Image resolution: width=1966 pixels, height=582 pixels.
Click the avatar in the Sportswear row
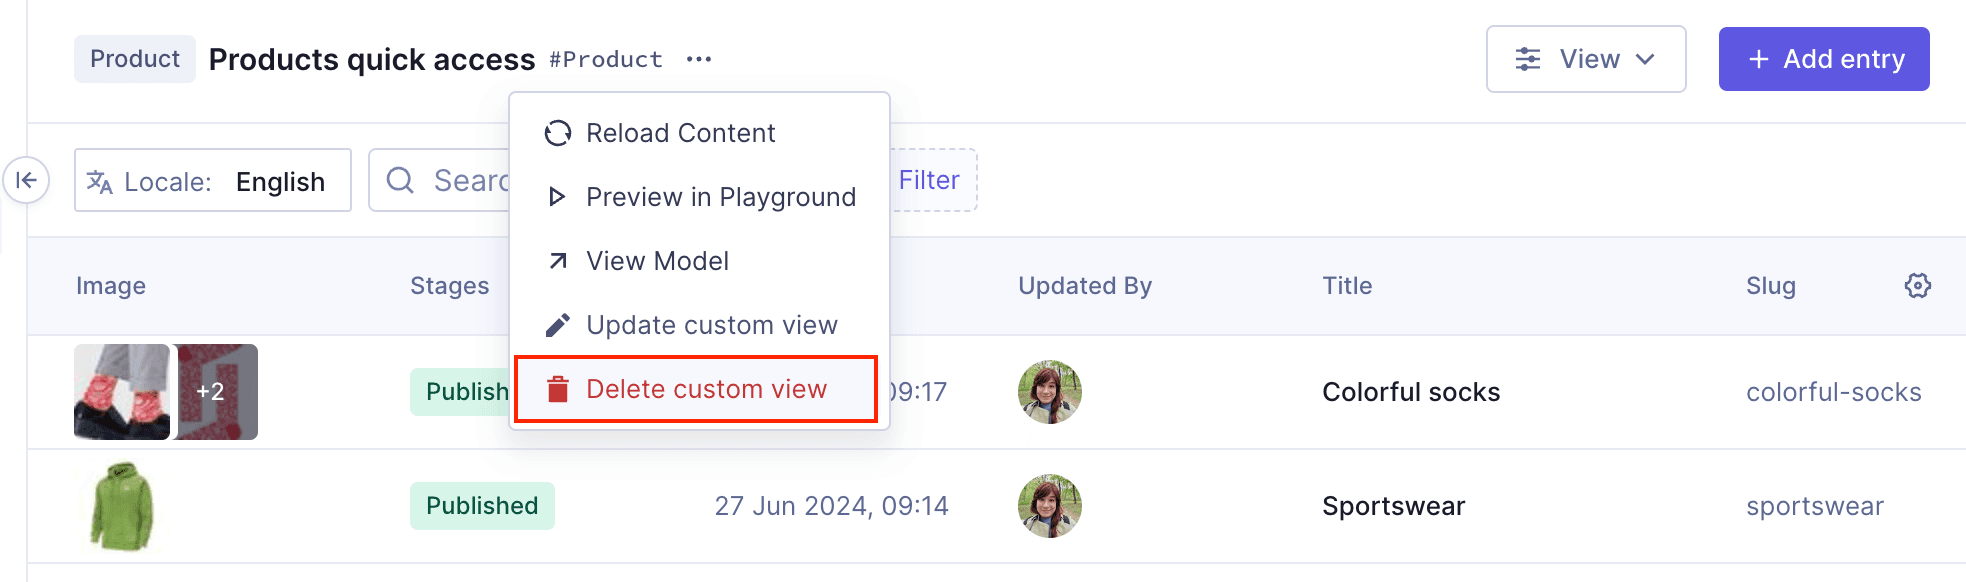point(1050,506)
